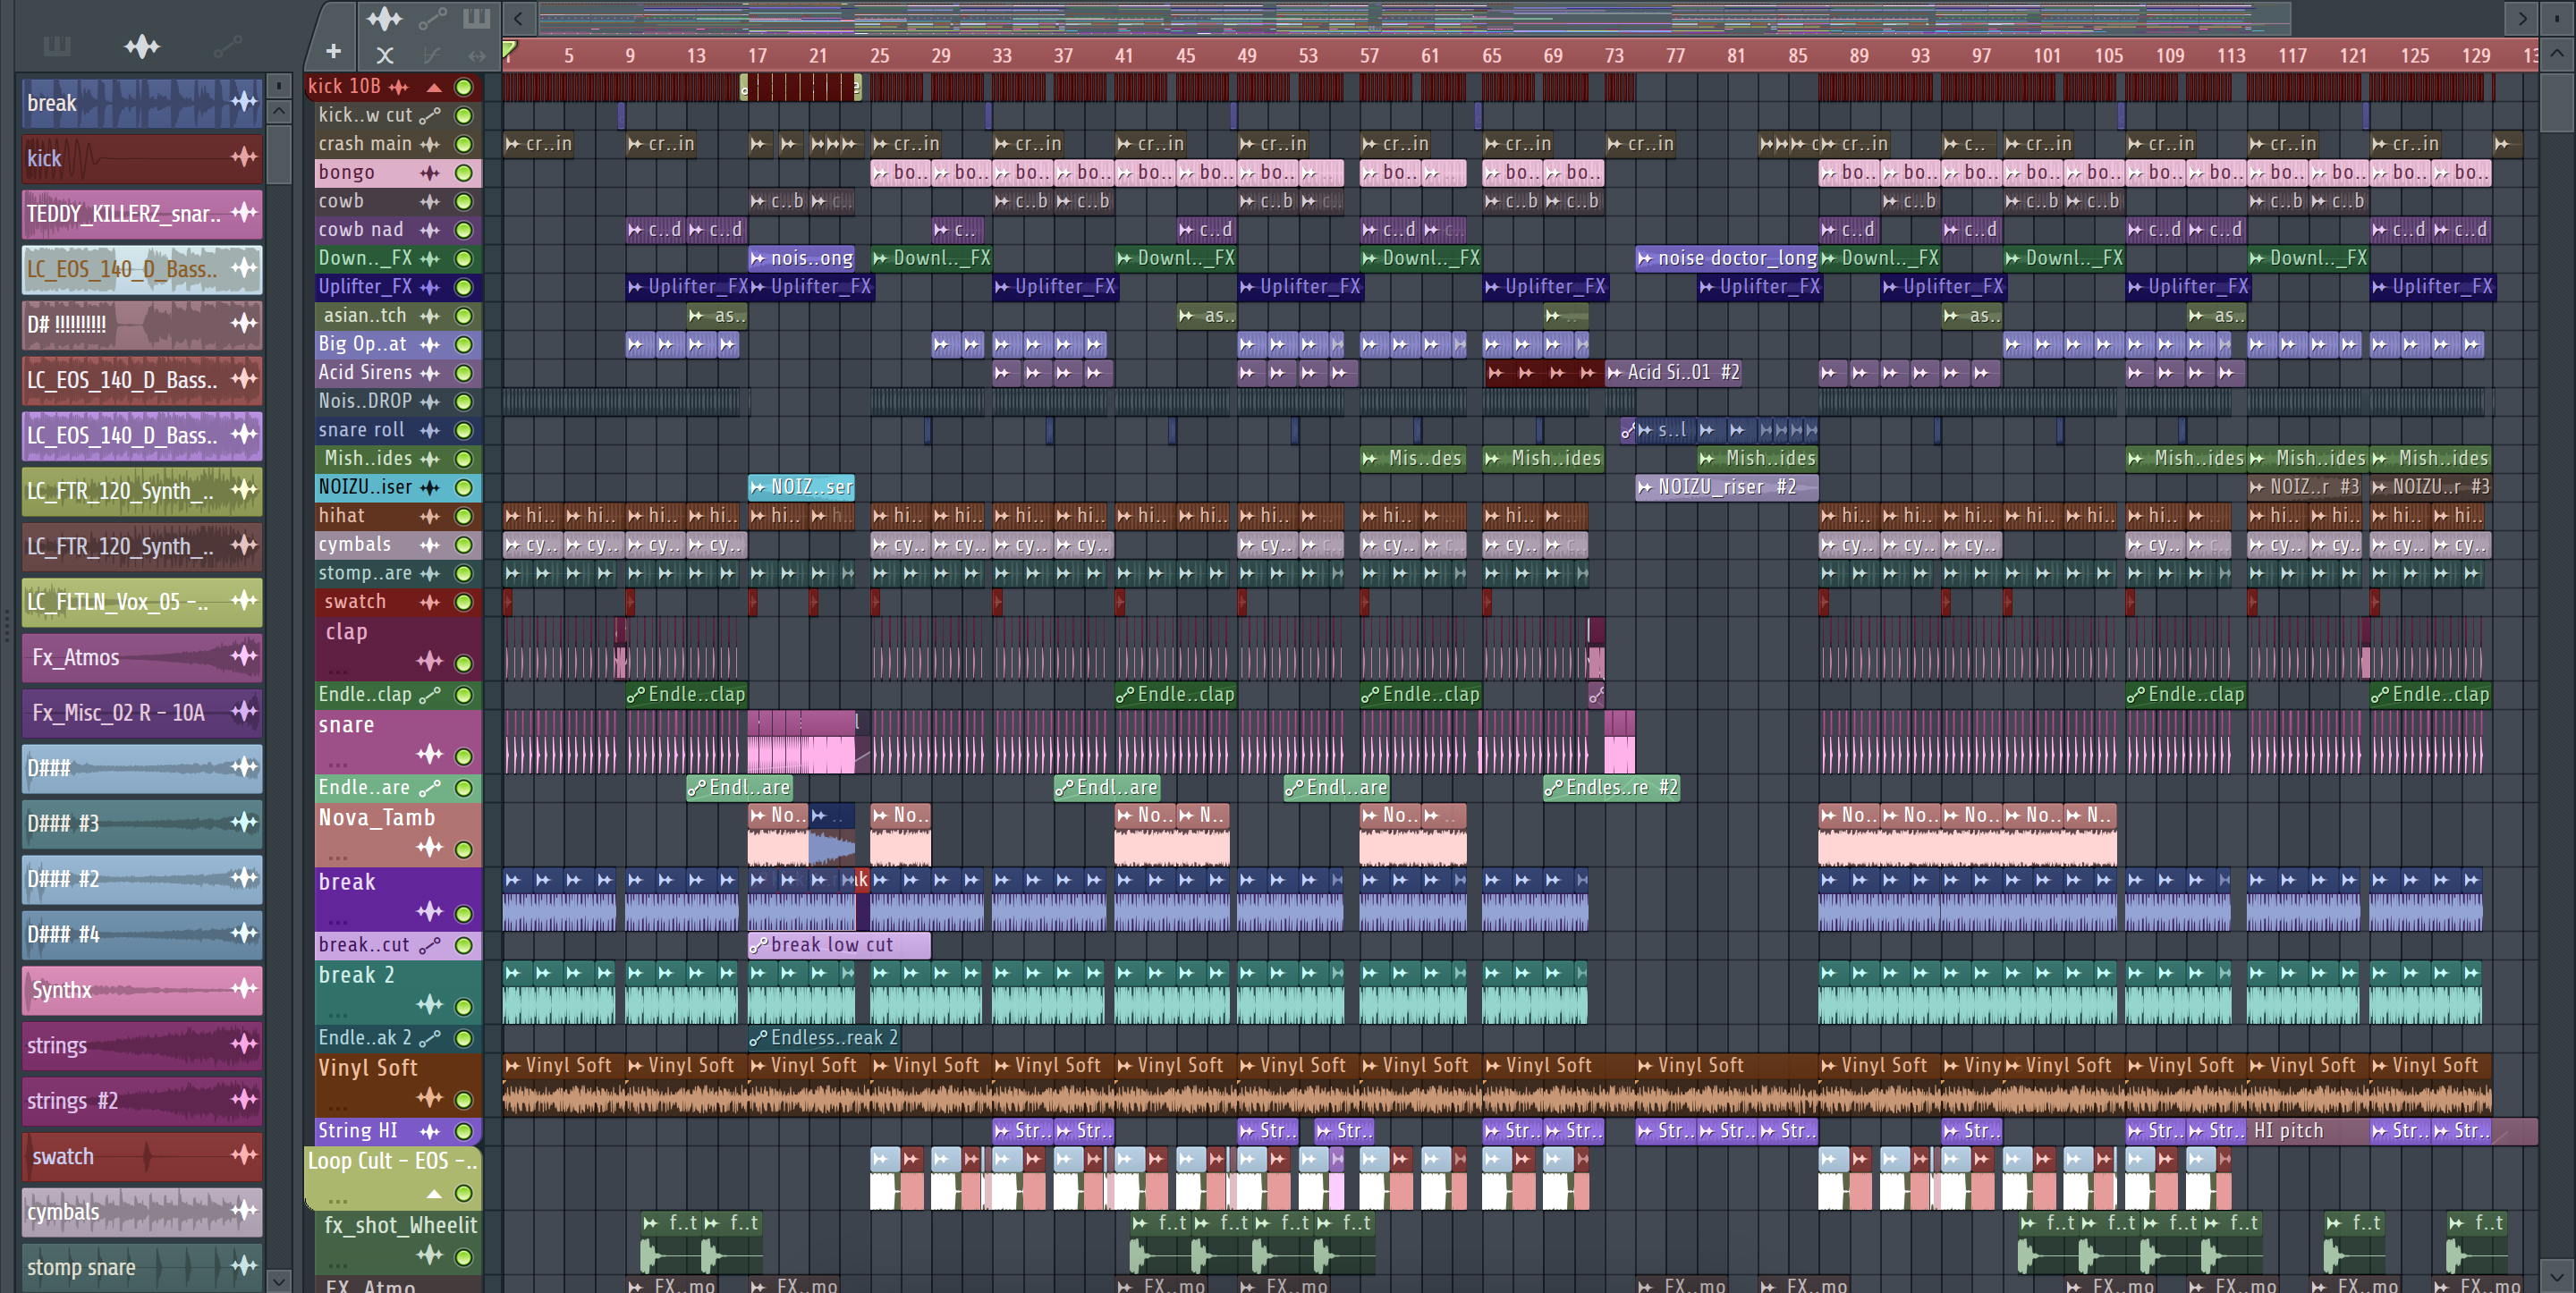2576x1293 pixels.
Task: Mute the snare track
Action: coord(464,756)
